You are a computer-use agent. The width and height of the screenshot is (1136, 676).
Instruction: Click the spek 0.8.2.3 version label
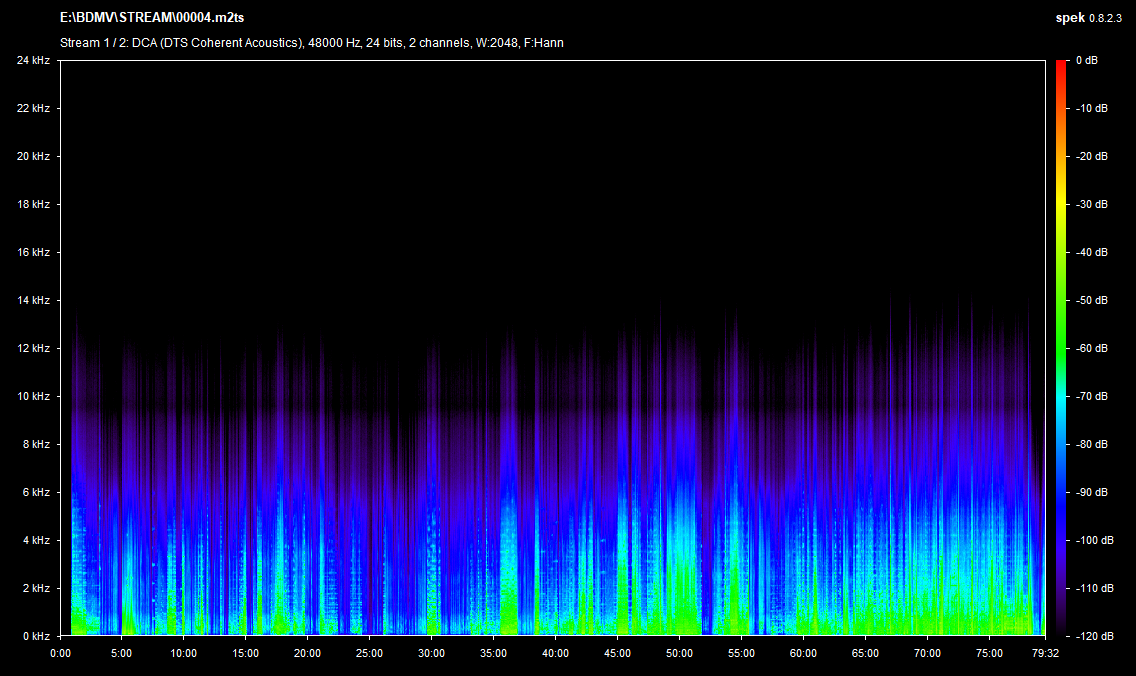pos(1091,18)
